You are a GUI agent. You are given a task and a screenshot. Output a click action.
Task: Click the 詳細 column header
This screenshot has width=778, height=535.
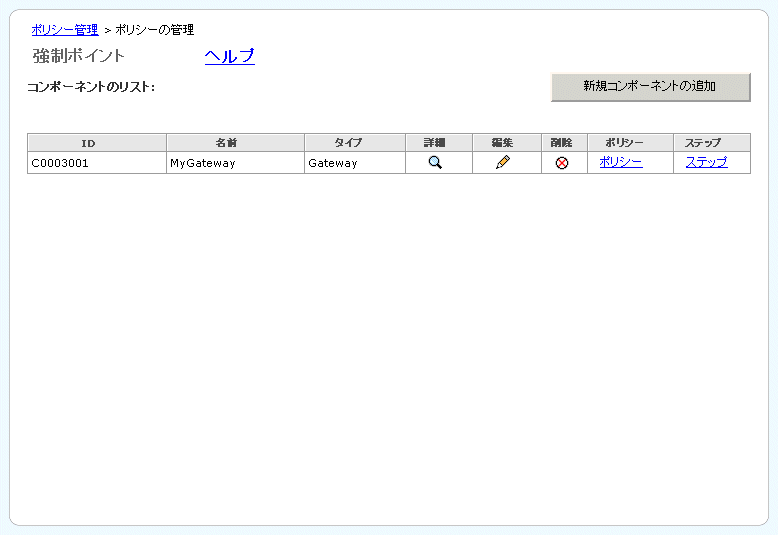(x=439, y=143)
